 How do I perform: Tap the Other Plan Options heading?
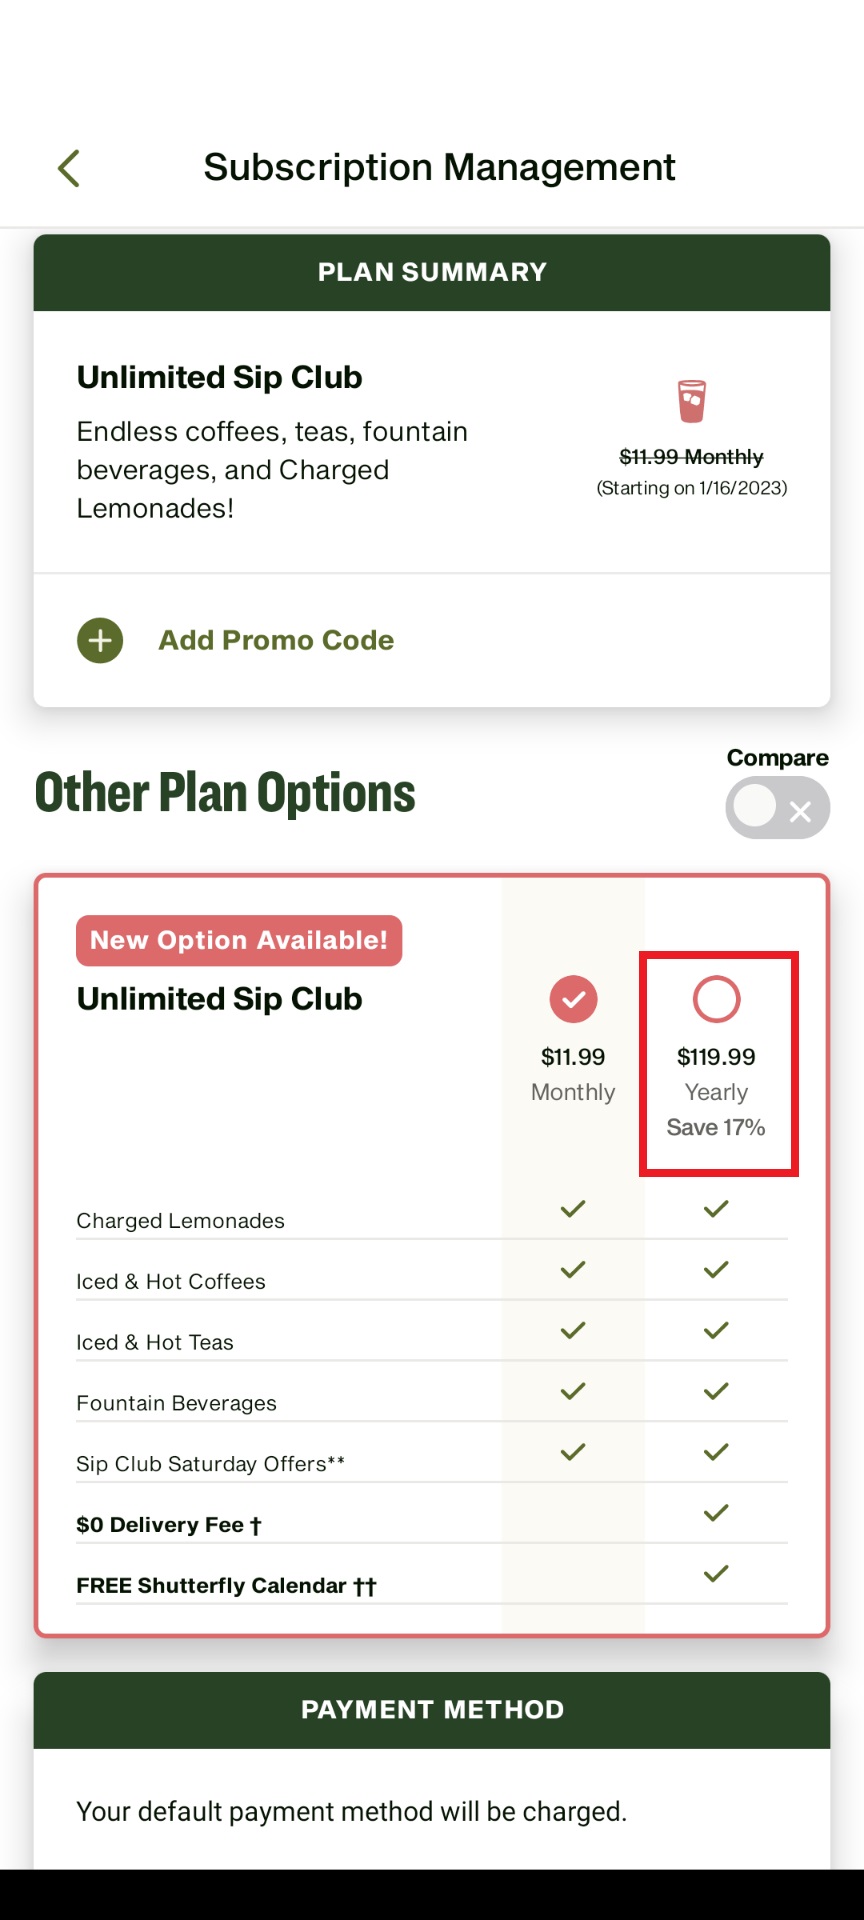click(x=224, y=792)
